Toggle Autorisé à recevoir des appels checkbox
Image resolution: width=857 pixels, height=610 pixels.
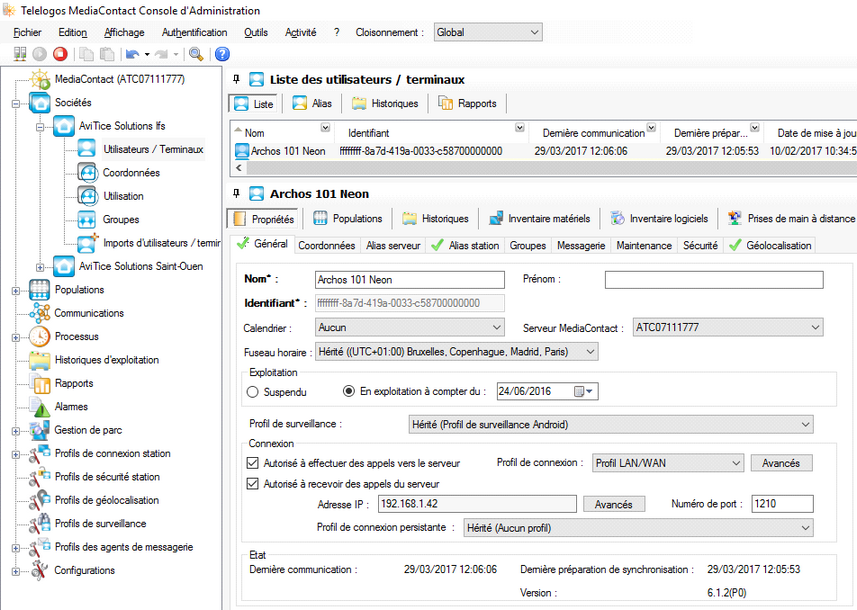[253, 484]
